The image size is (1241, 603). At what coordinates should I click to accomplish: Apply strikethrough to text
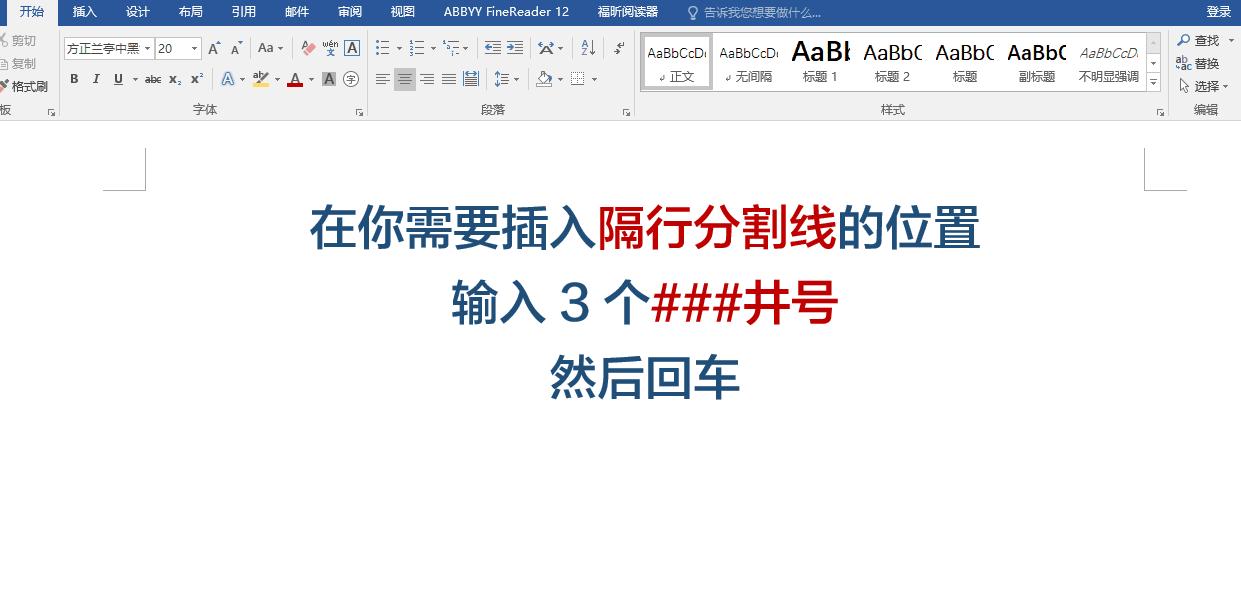(x=152, y=78)
